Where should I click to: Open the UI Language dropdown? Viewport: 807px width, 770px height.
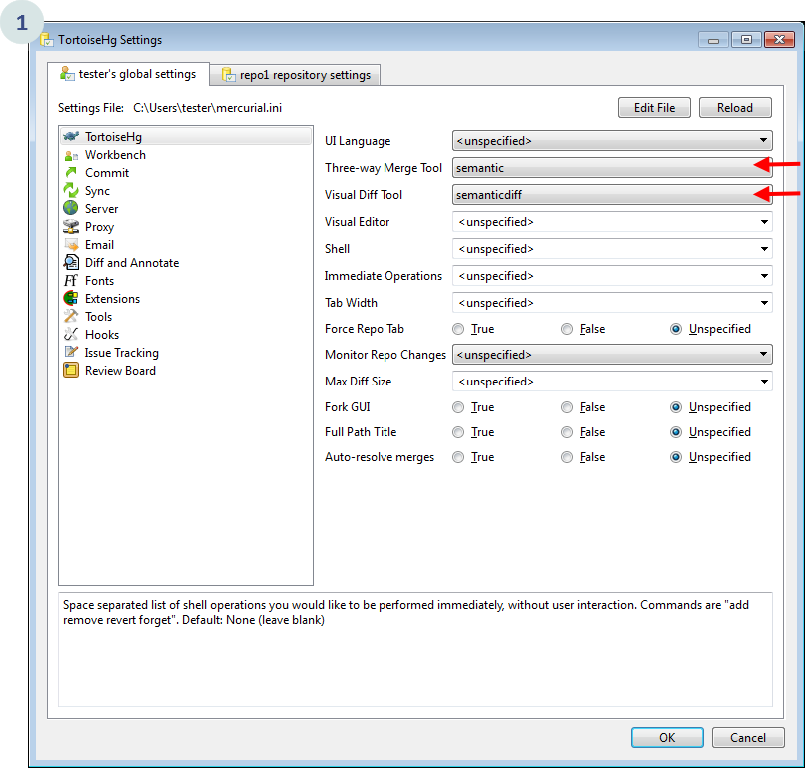pyautogui.click(x=612, y=141)
